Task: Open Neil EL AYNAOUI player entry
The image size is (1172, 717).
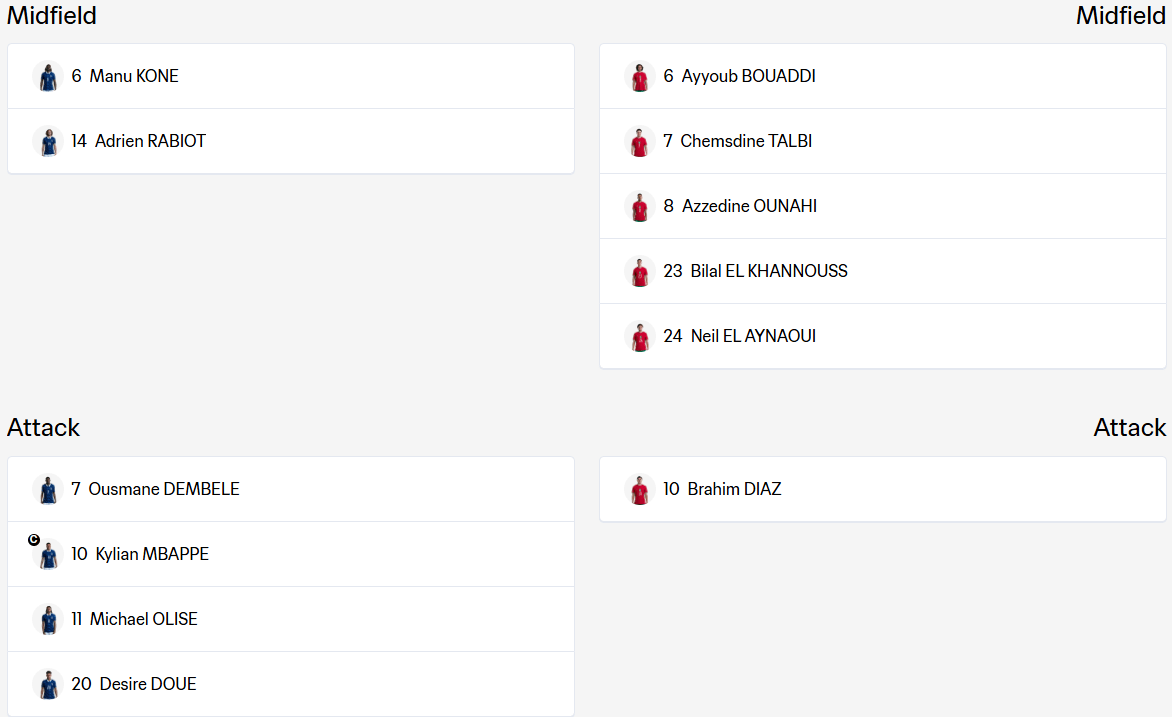Action: (x=883, y=336)
